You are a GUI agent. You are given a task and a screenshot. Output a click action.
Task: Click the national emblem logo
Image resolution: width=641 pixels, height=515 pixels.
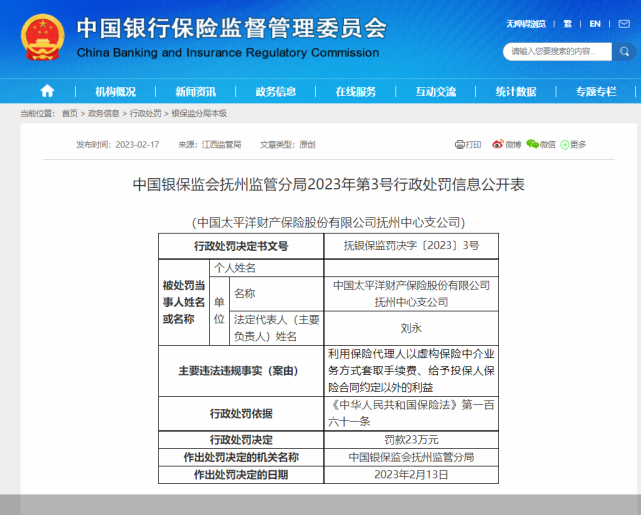[x=41, y=39]
